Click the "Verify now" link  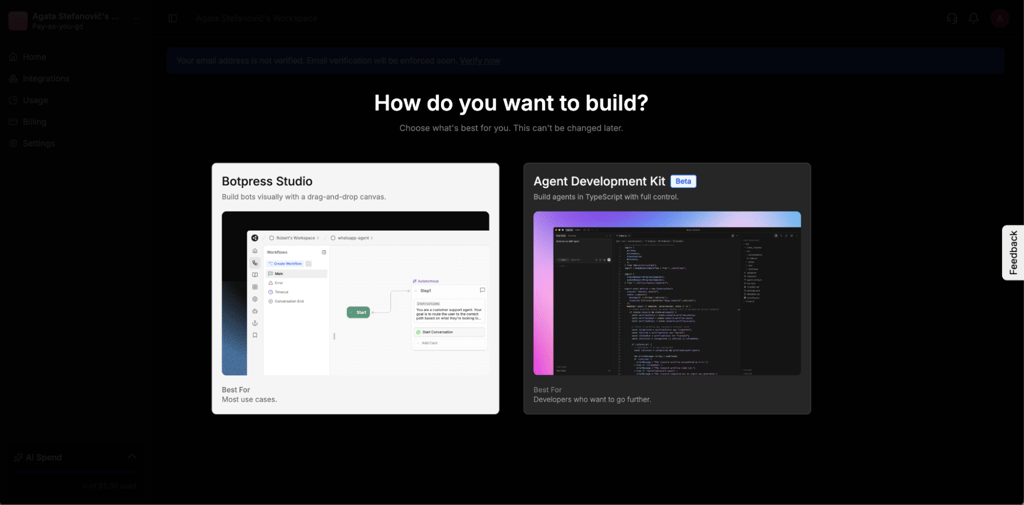480,61
